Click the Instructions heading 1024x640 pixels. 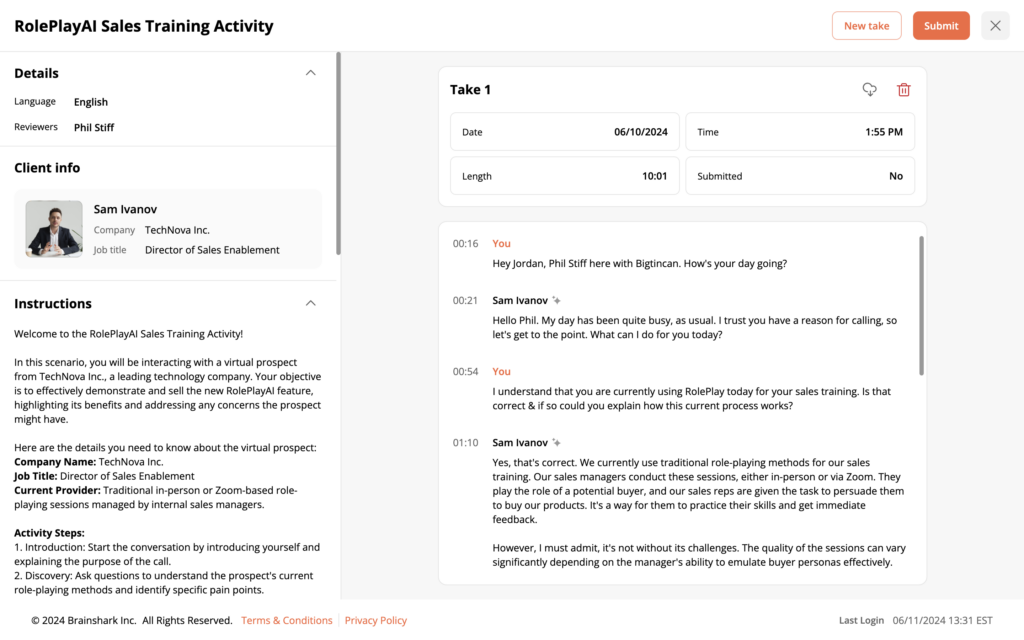pos(53,304)
